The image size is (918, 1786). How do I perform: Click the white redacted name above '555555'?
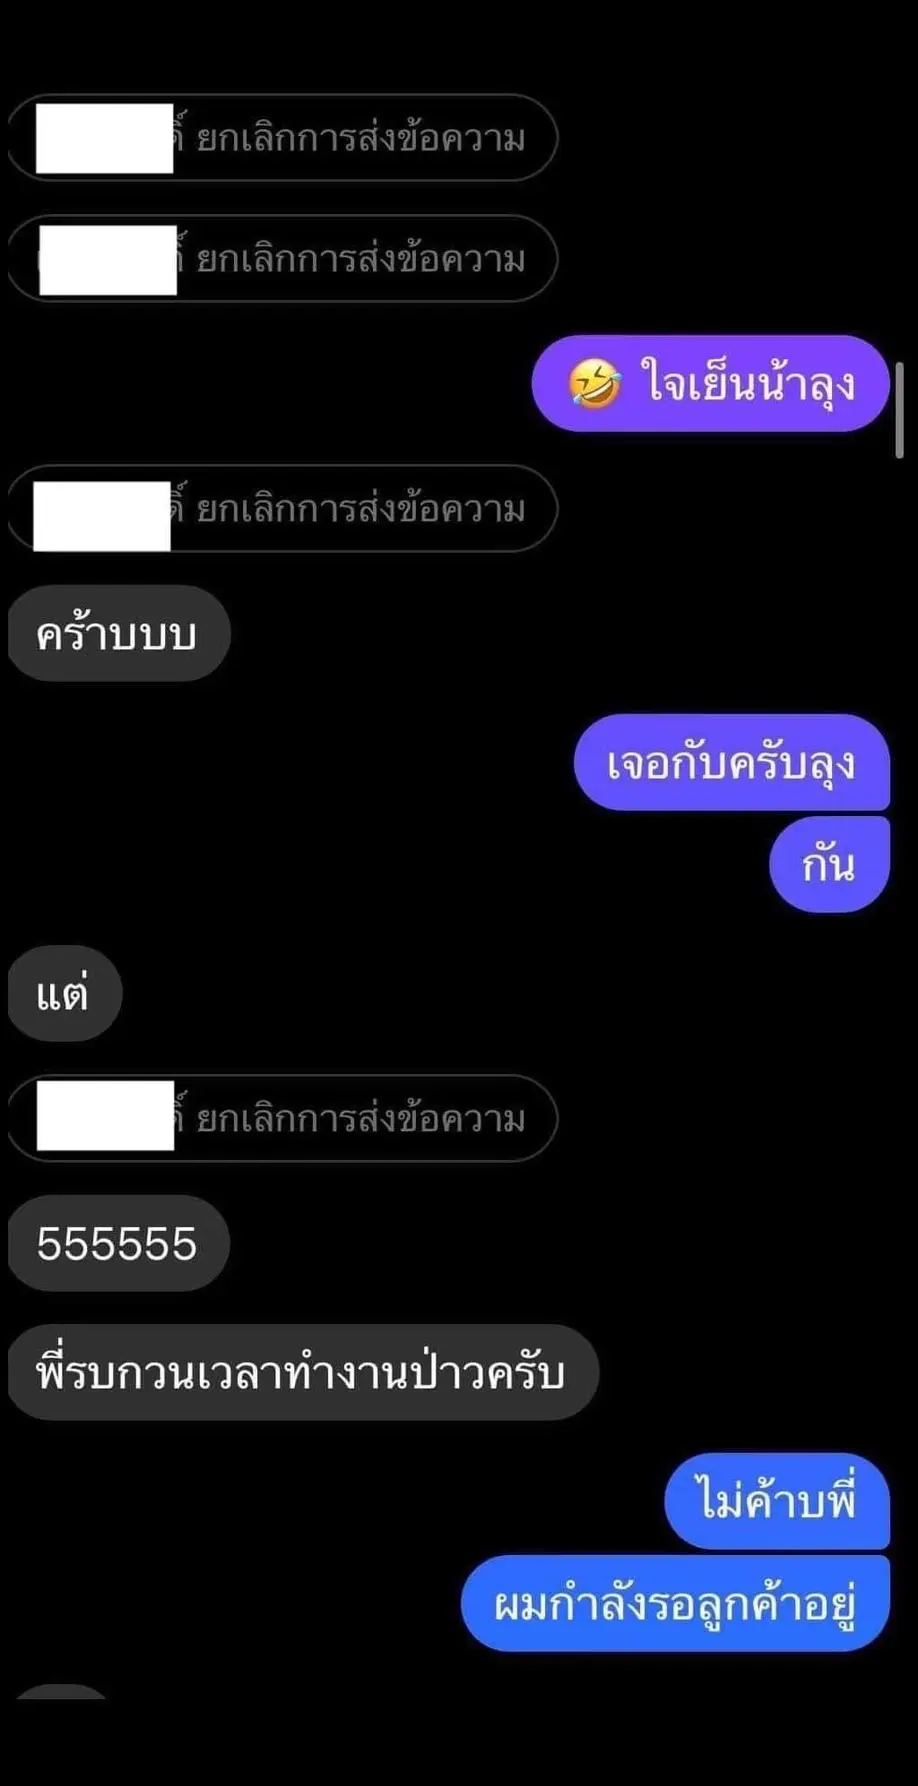point(106,1115)
